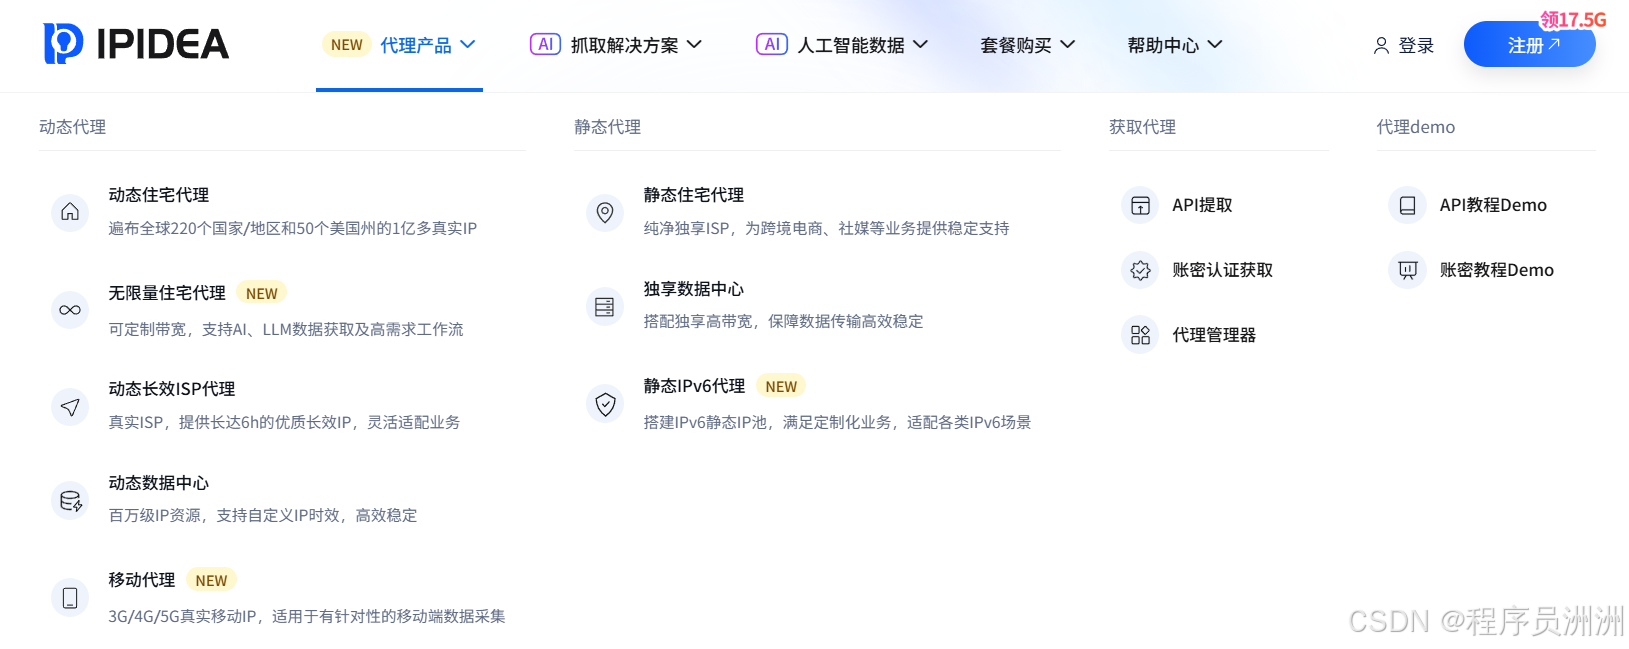Click the API提取 icon
Image resolution: width=1629 pixels, height=649 pixels.
[1140, 205]
